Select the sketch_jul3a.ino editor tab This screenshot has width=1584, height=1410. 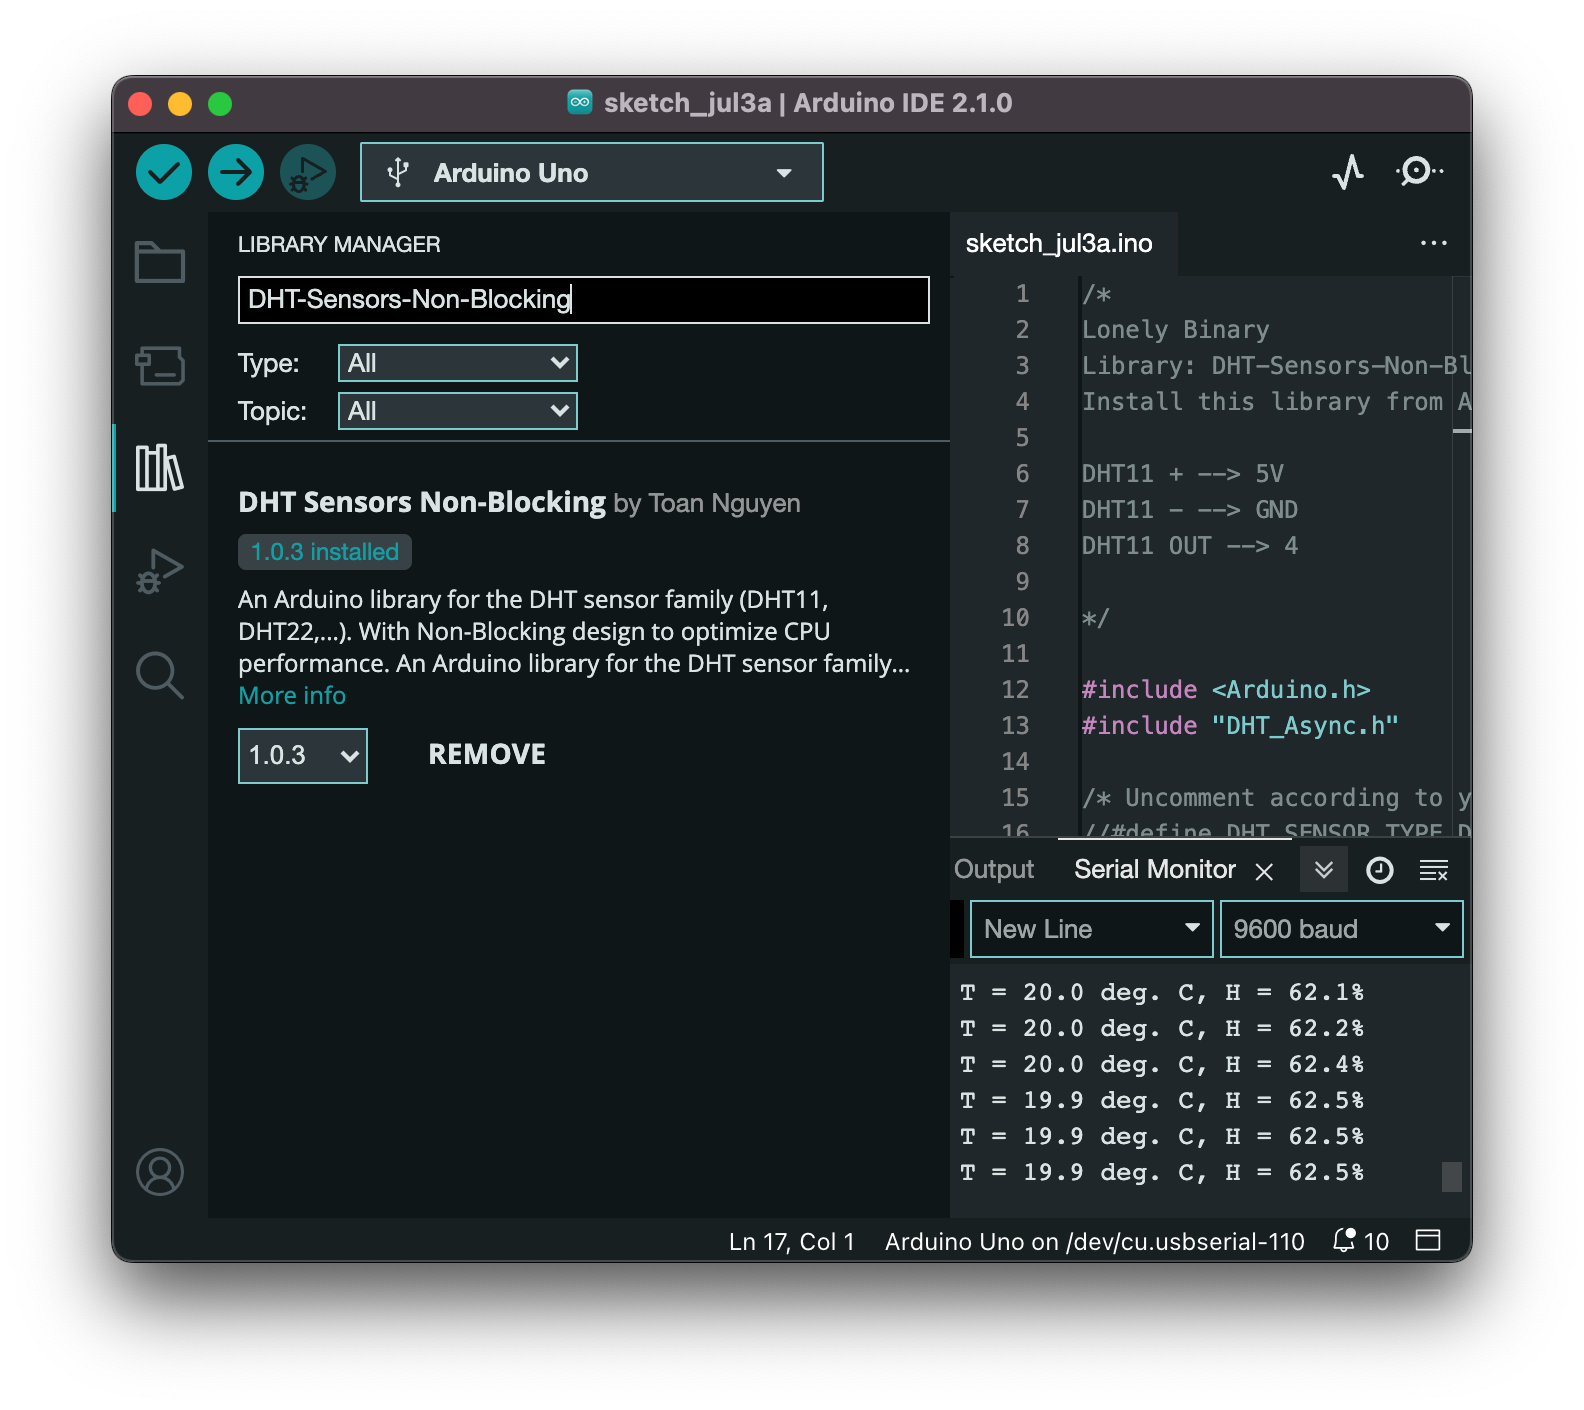(x=1059, y=244)
